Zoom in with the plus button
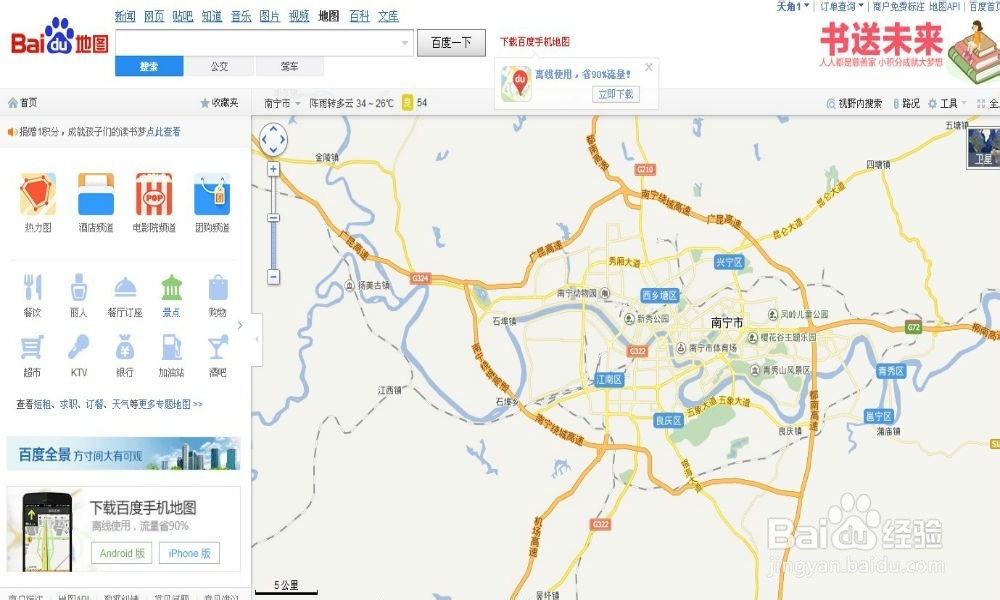Viewport: 1000px width, 600px height. [274, 169]
